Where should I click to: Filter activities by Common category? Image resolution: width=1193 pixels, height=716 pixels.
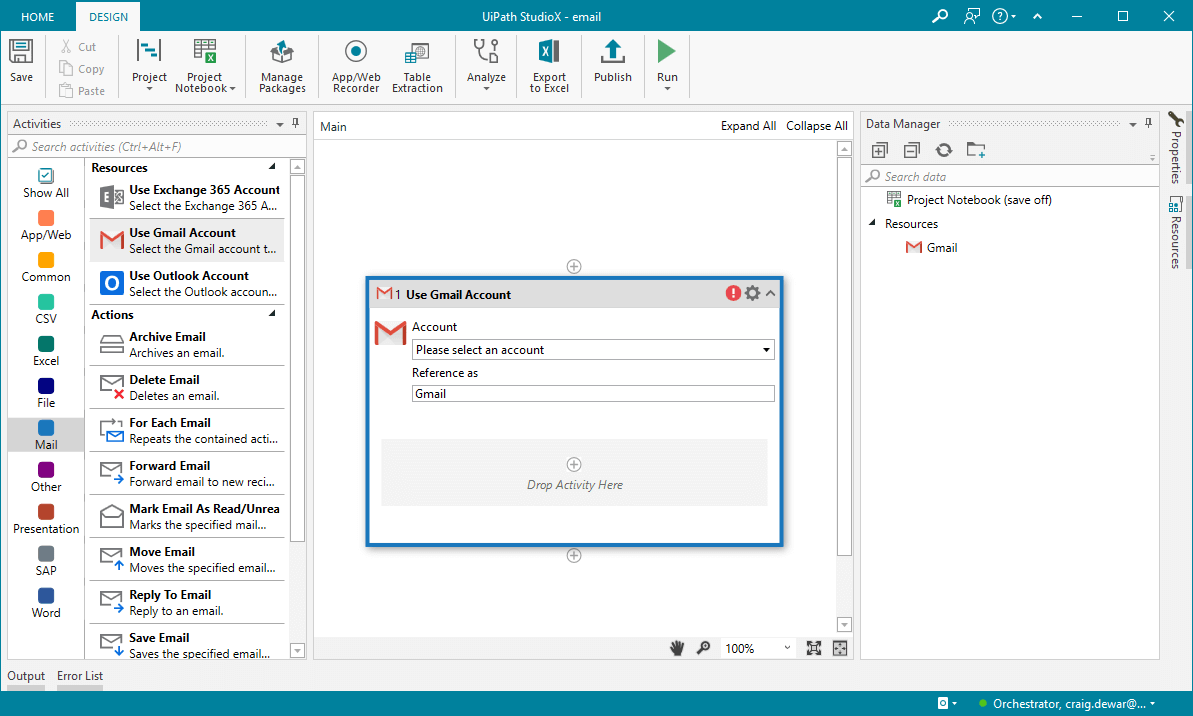pyautogui.click(x=46, y=268)
